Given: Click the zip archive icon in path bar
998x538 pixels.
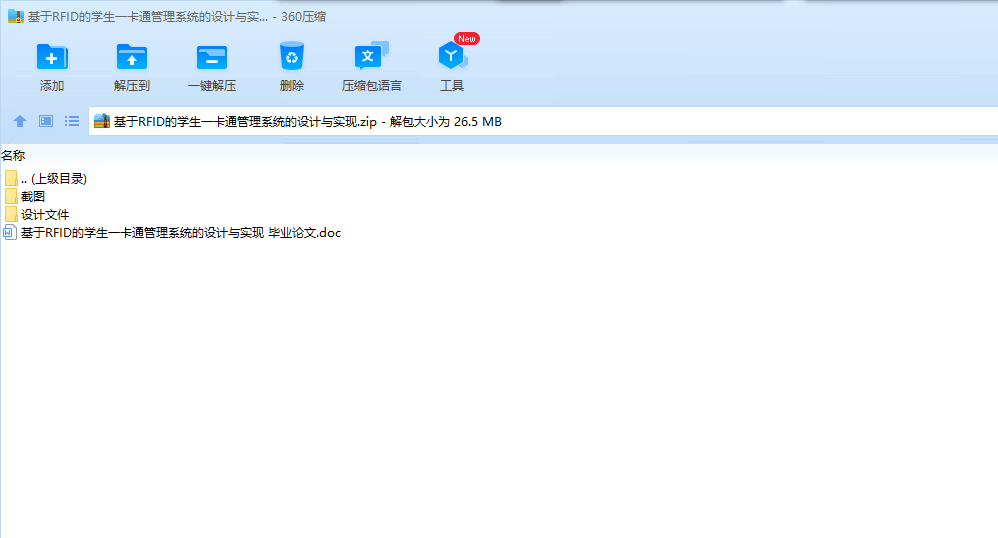Looking at the screenshot, I should [x=102, y=121].
